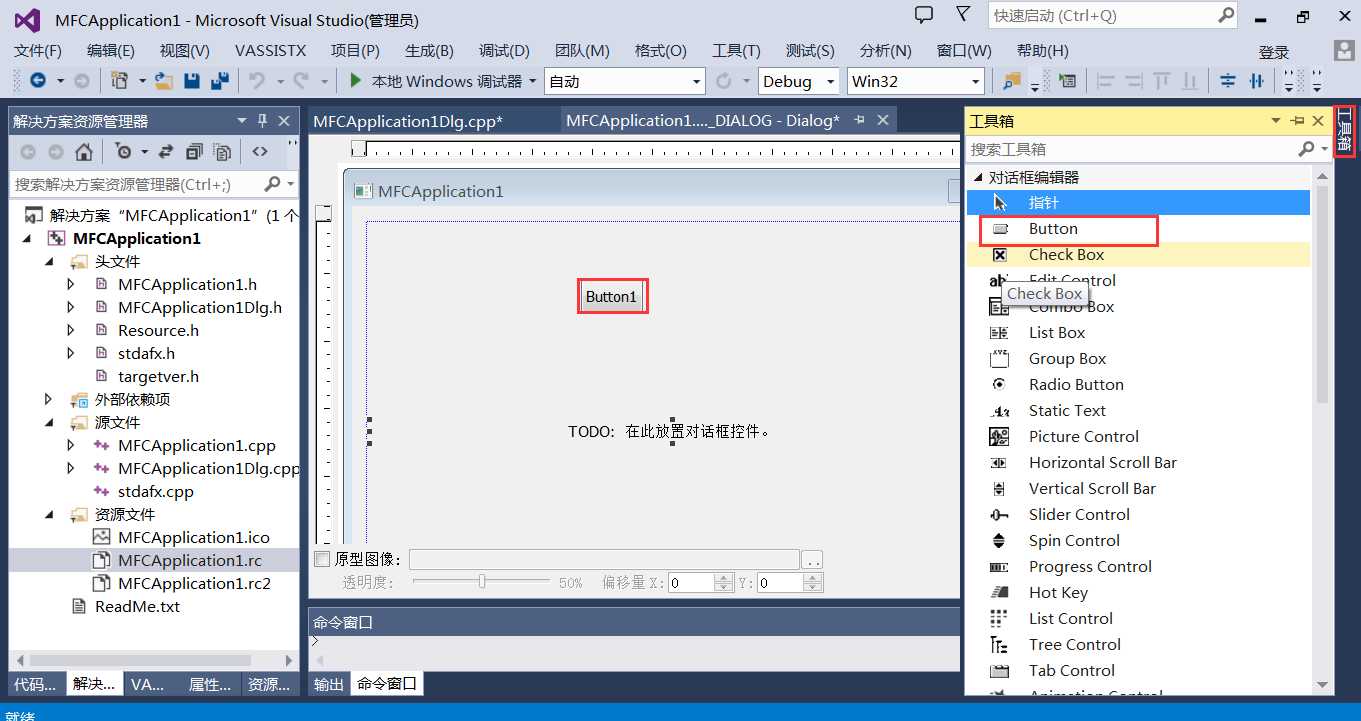Click the Button1 control on the dialog
This screenshot has width=1361, height=721.
[x=611, y=297]
